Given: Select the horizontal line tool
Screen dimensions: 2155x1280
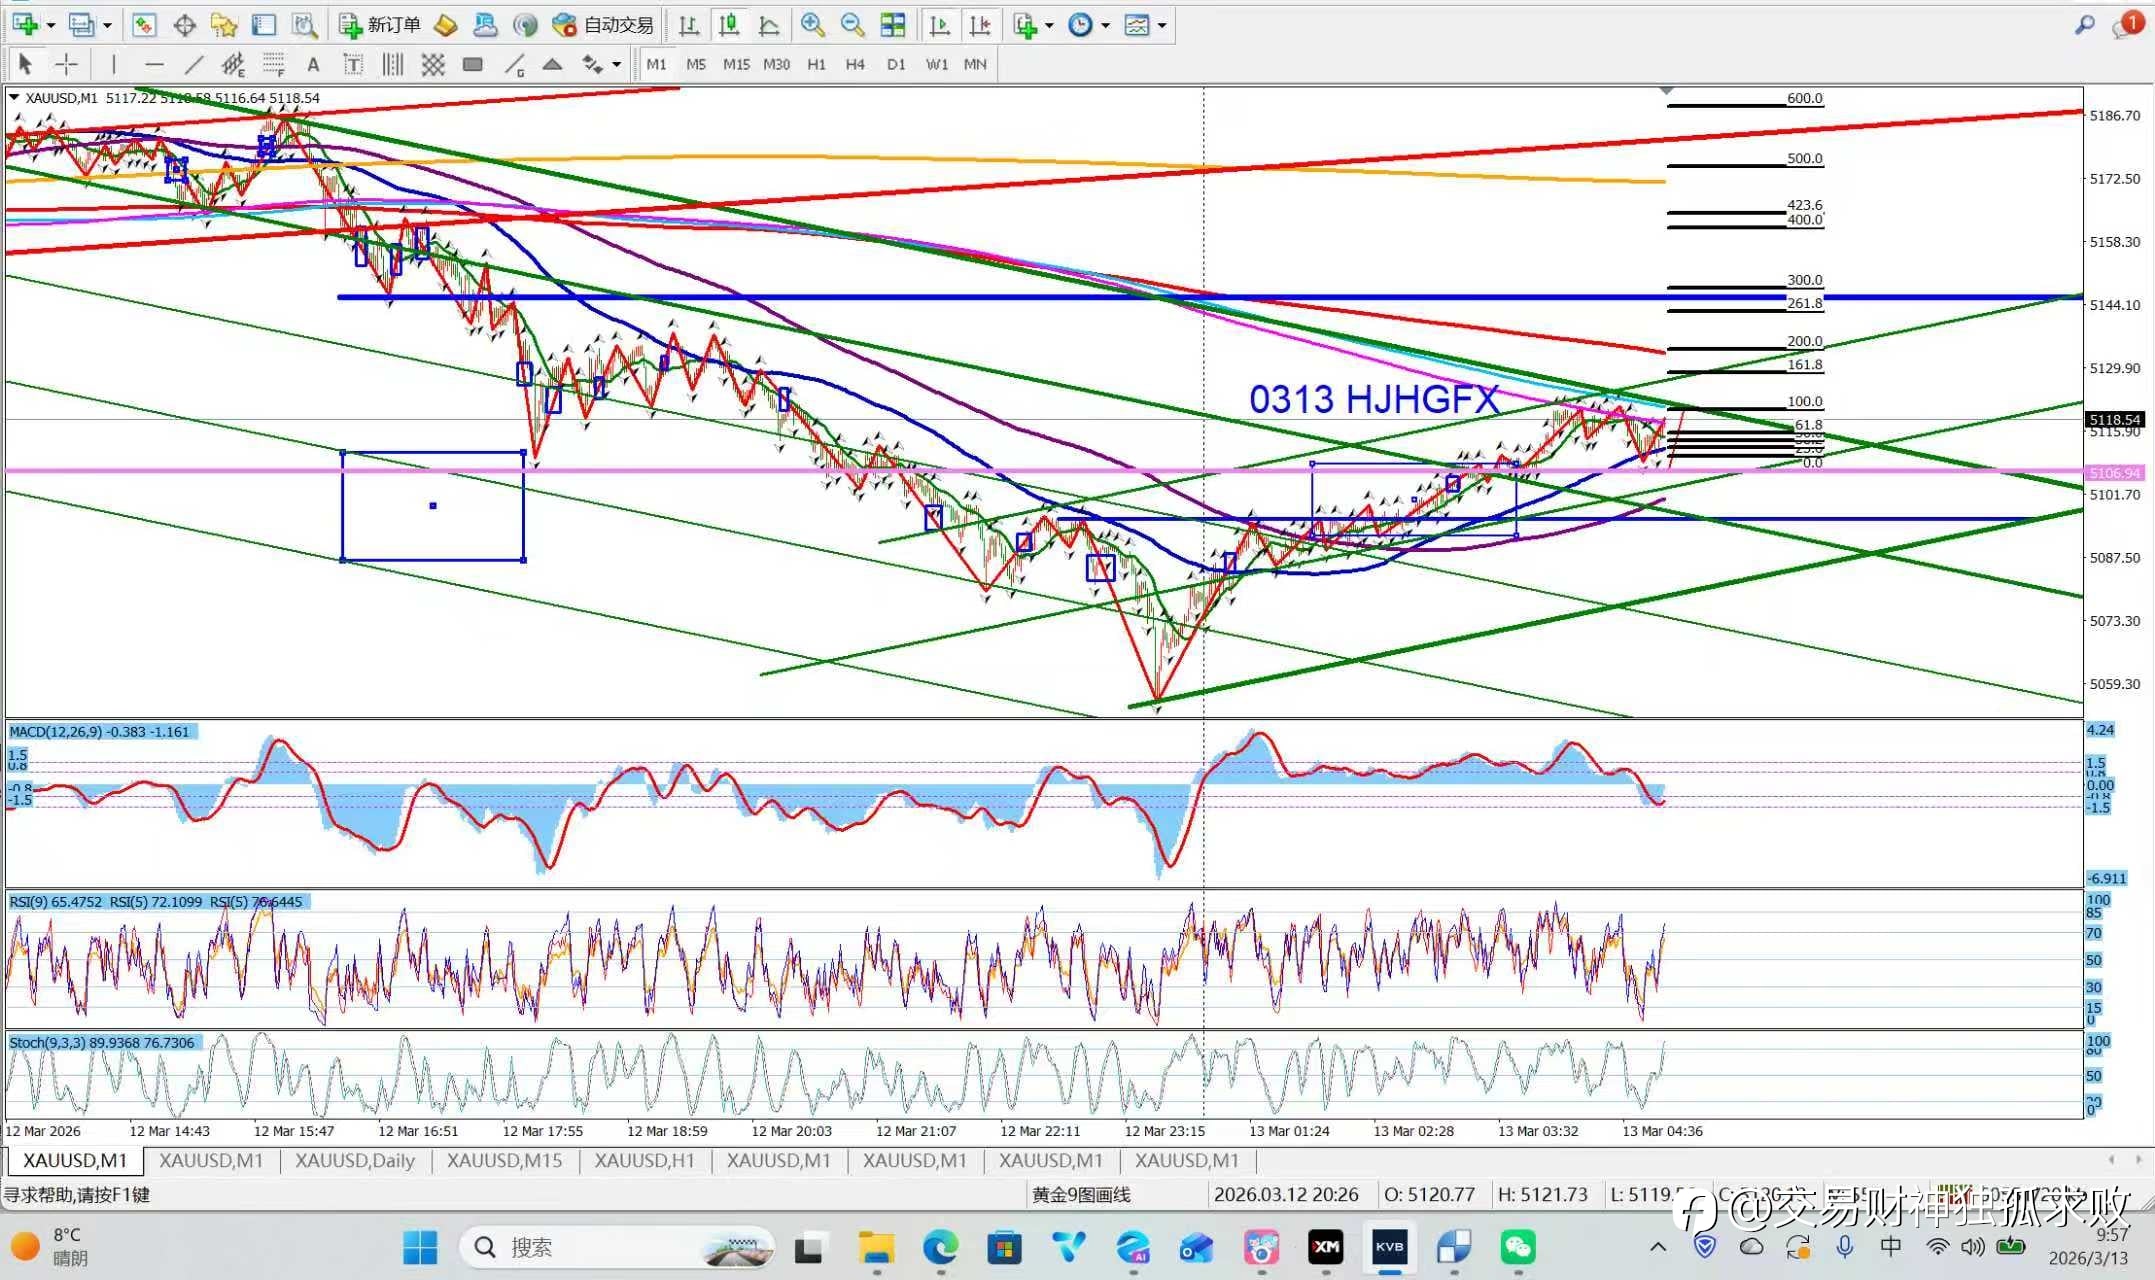Looking at the screenshot, I should 153,65.
